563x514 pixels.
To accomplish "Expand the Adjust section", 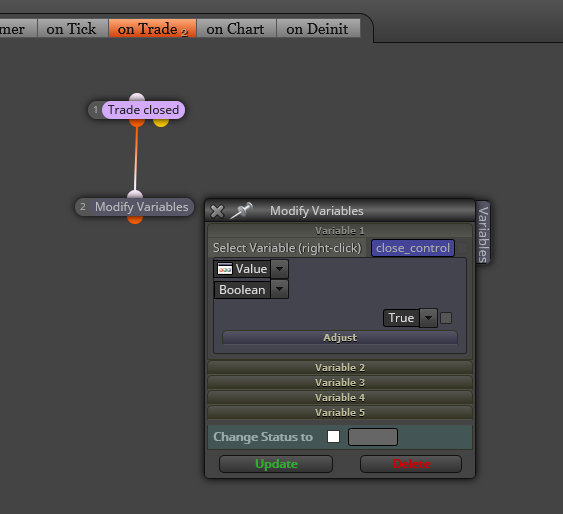I will (x=340, y=337).
